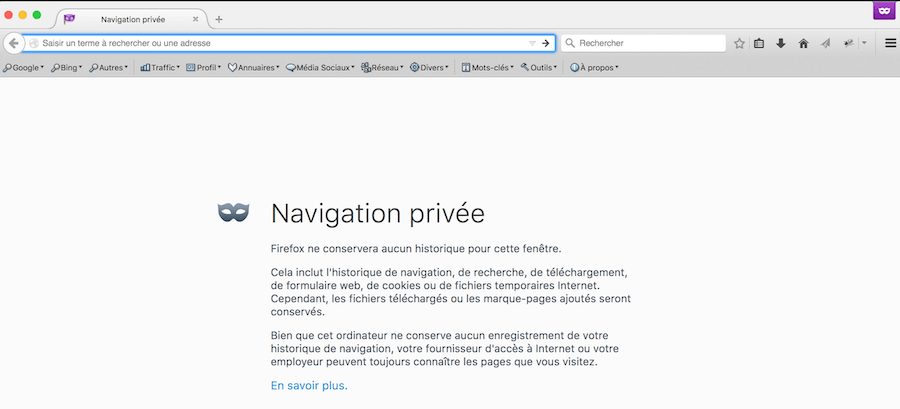Focus the address bar input
Image resolution: width=900 pixels, height=409 pixels.
click(x=280, y=43)
